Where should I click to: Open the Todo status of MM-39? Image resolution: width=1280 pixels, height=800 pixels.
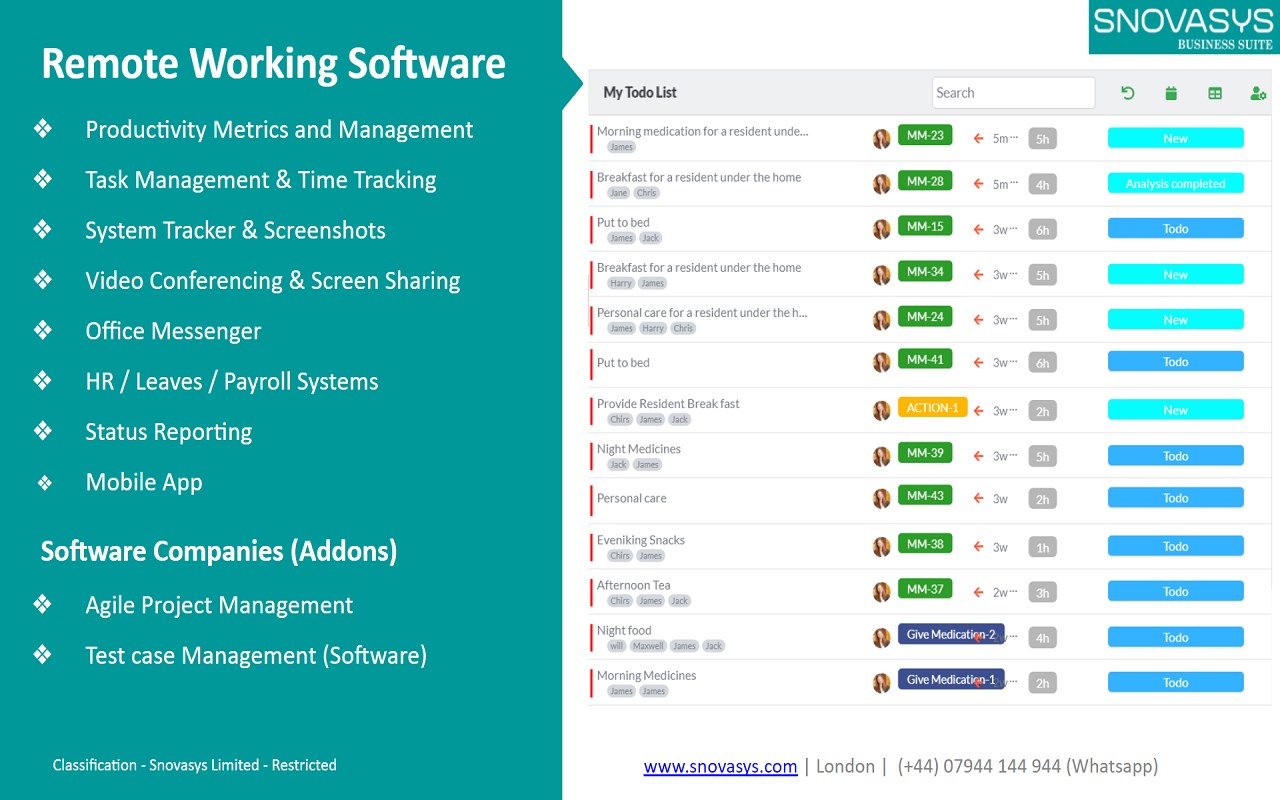[1175, 456]
